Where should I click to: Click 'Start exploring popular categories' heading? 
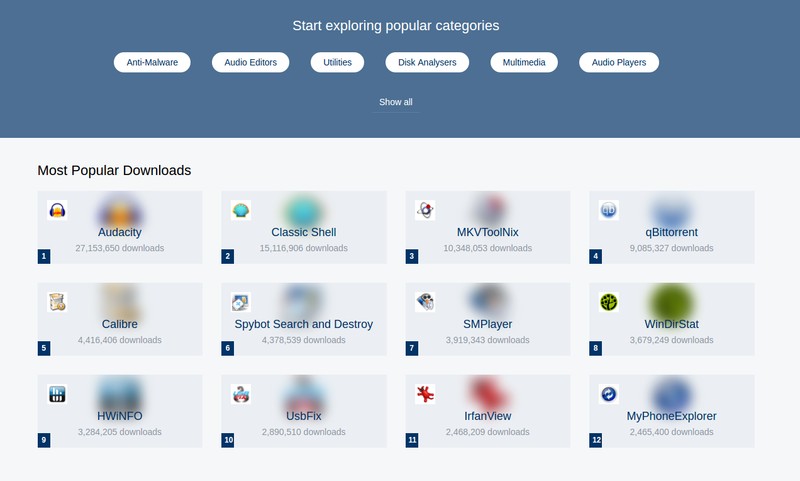point(396,26)
